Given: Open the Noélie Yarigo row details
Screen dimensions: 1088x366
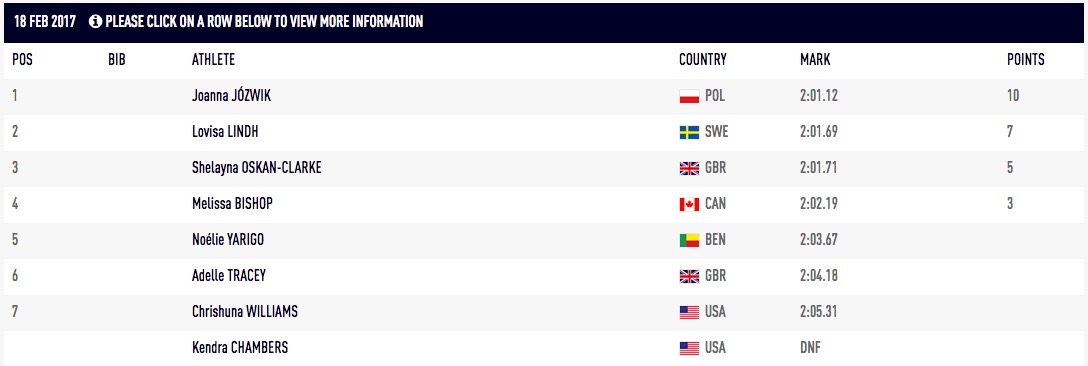Looking at the screenshot, I should (544, 240).
